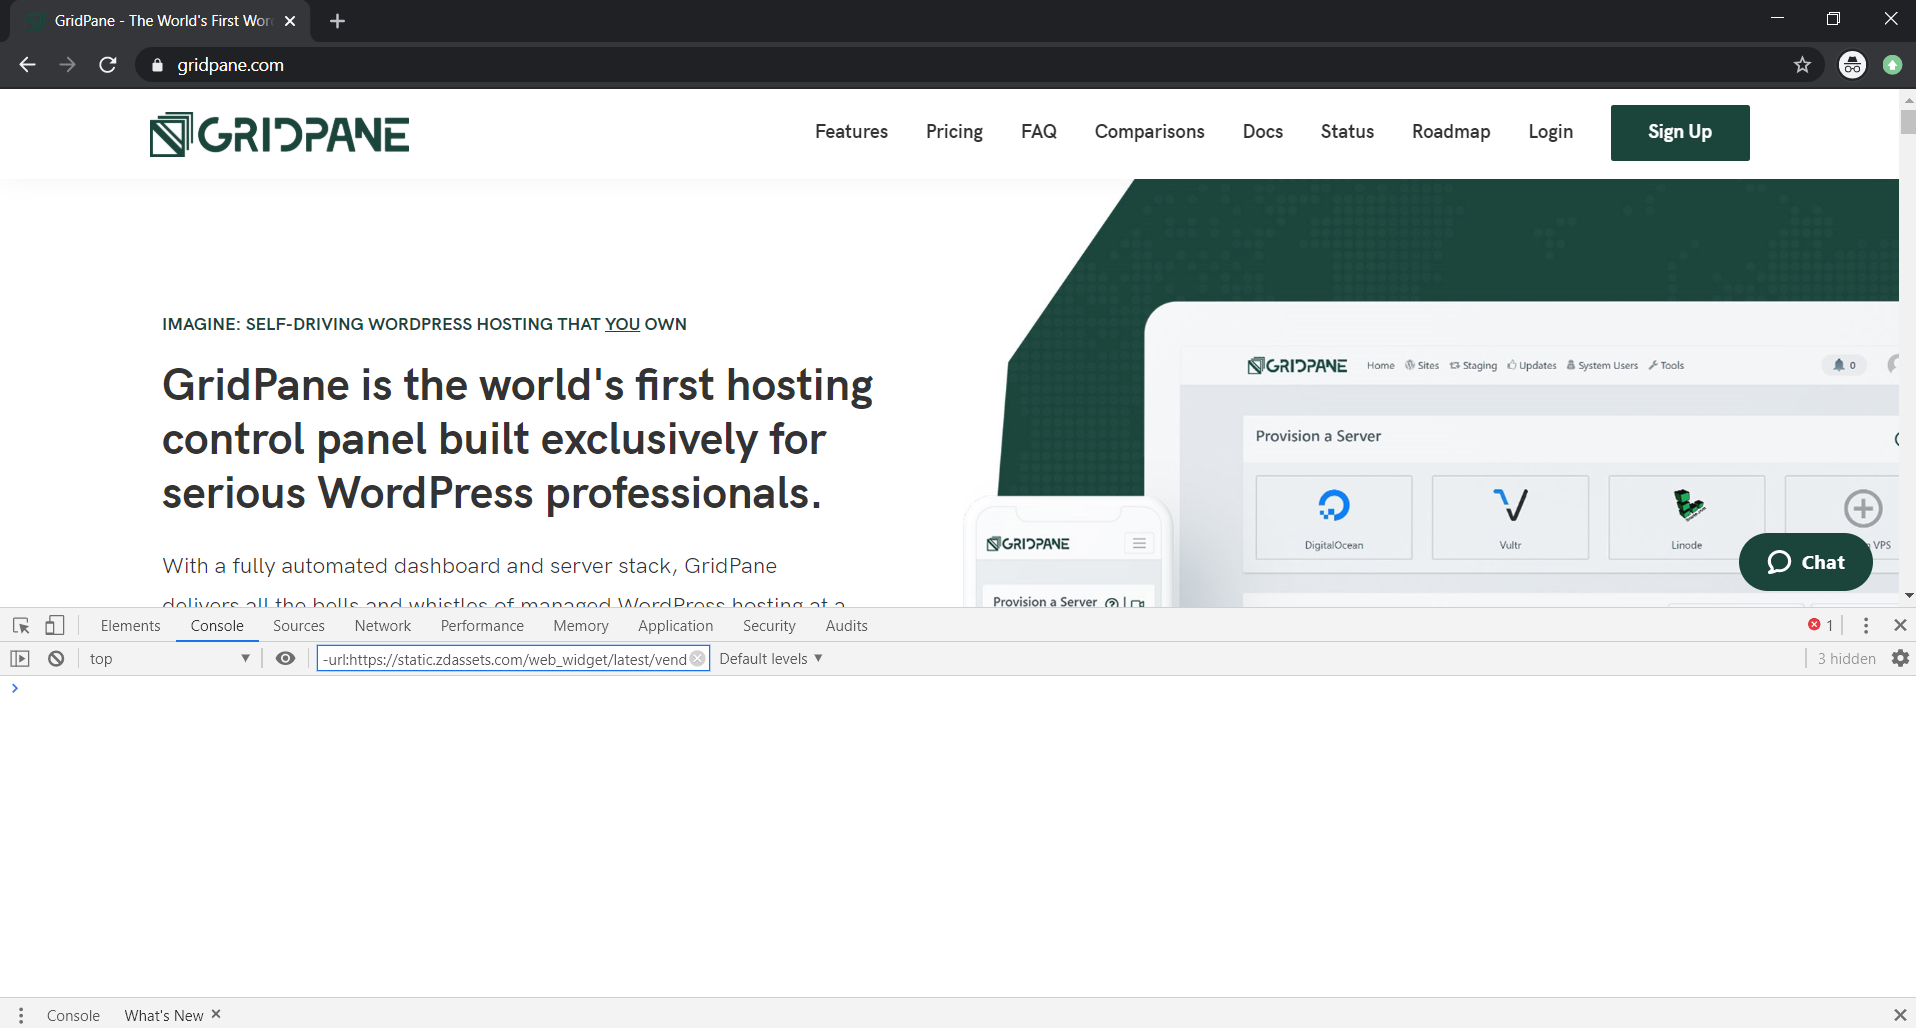Open the Comparisons nav link
This screenshot has height=1028, width=1916.
click(1149, 132)
